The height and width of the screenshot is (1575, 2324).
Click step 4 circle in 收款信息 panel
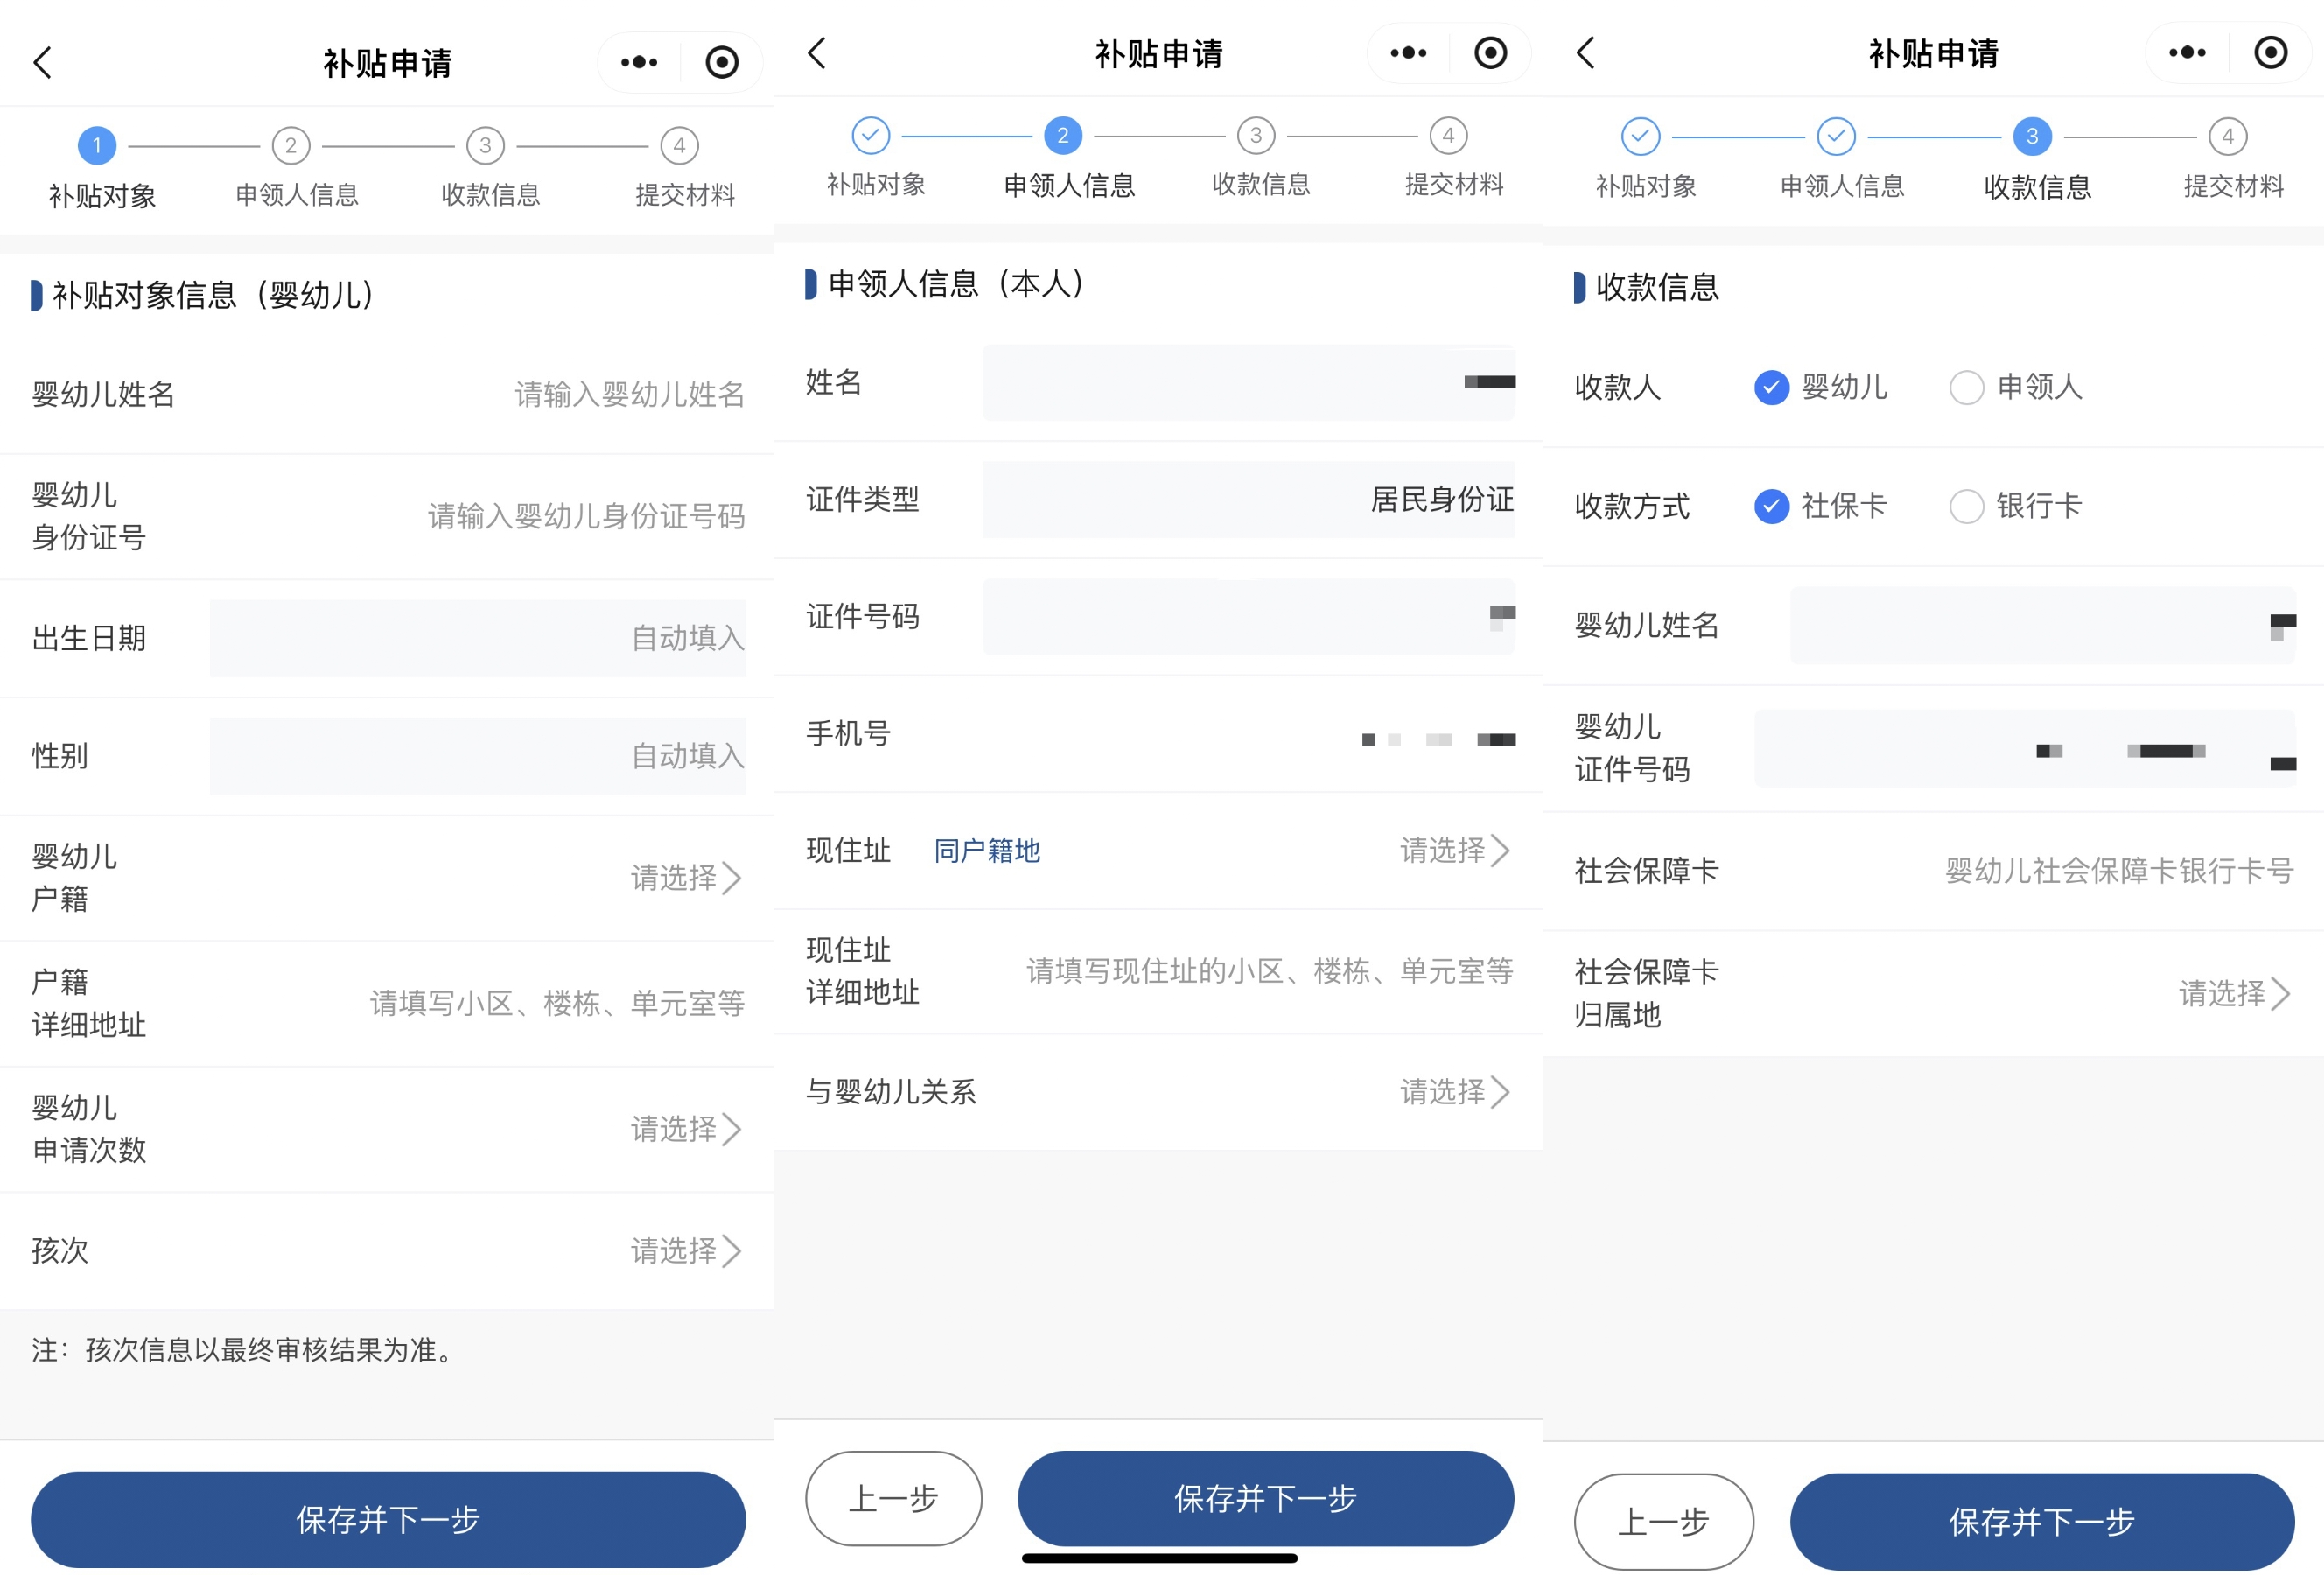[x=2227, y=137]
